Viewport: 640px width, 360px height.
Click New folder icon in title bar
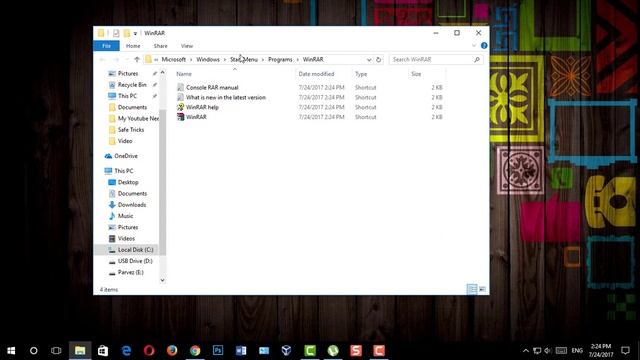(x=127, y=33)
